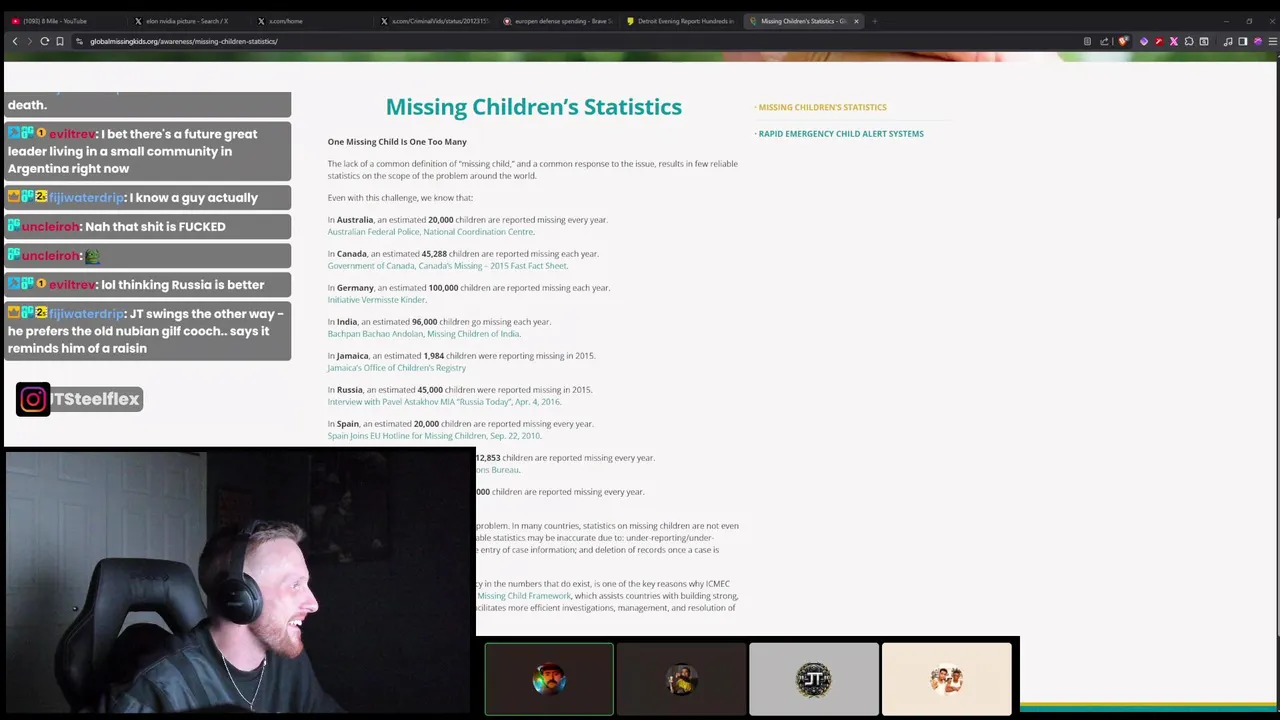Click 'One Missing Child Is One Too Many' text
Image resolution: width=1280 pixels, height=720 pixels.
tap(397, 142)
